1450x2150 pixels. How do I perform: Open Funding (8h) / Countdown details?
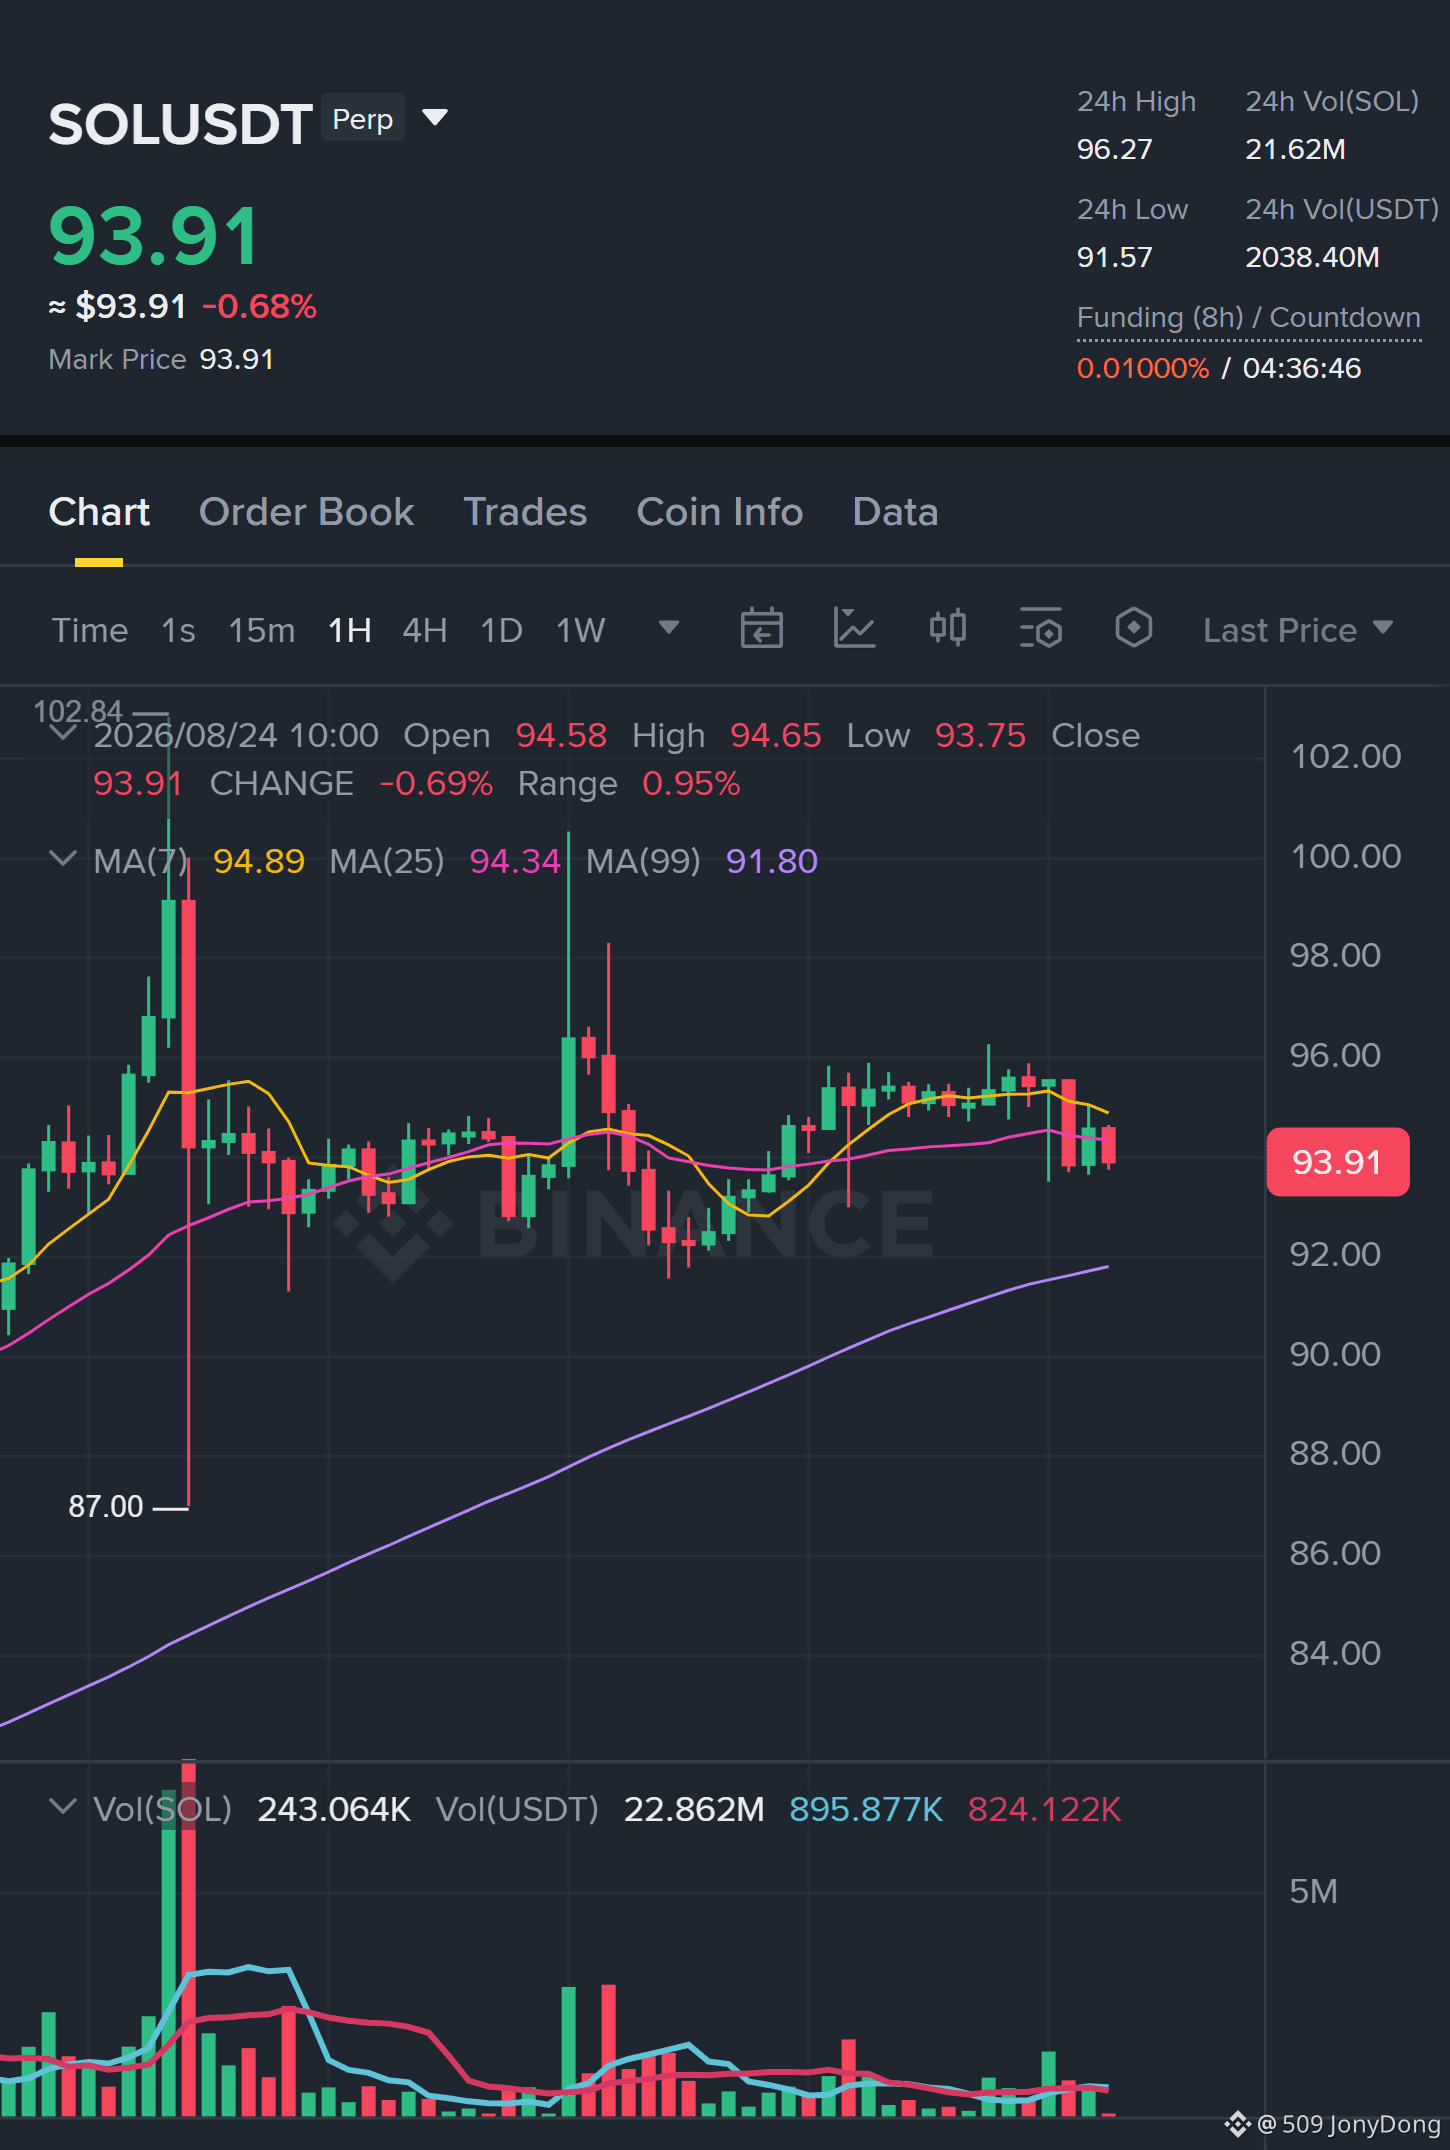click(x=1249, y=317)
